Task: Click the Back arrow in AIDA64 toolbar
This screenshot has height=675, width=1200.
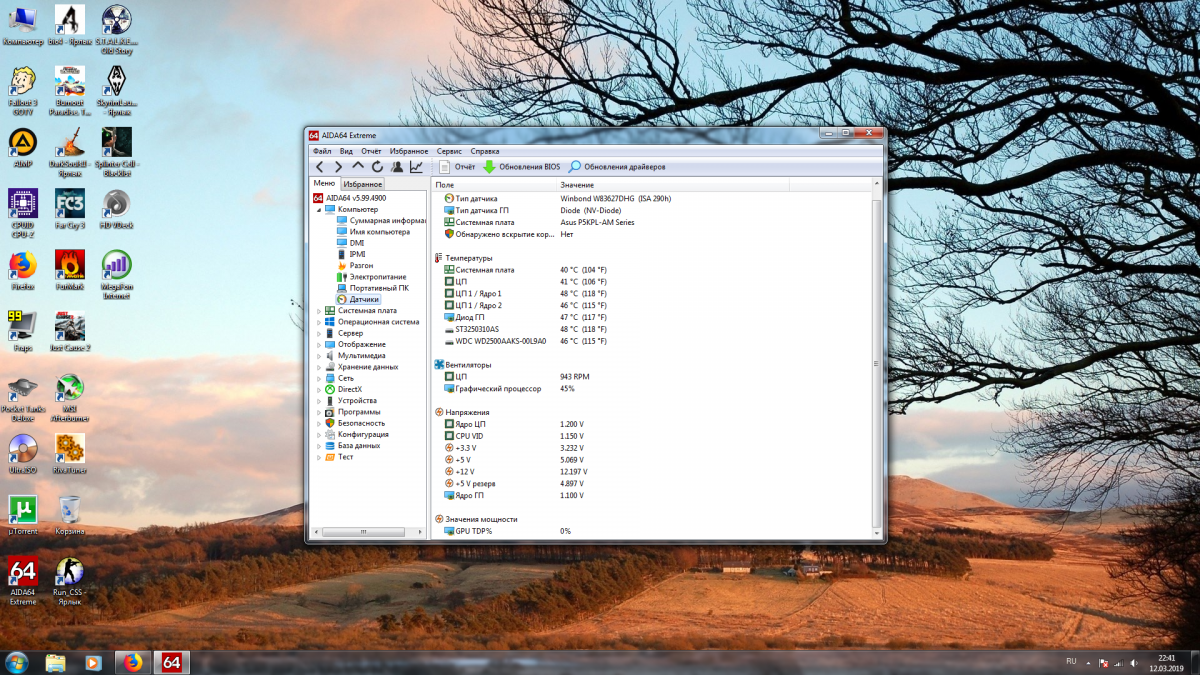Action: coord(319,167)
